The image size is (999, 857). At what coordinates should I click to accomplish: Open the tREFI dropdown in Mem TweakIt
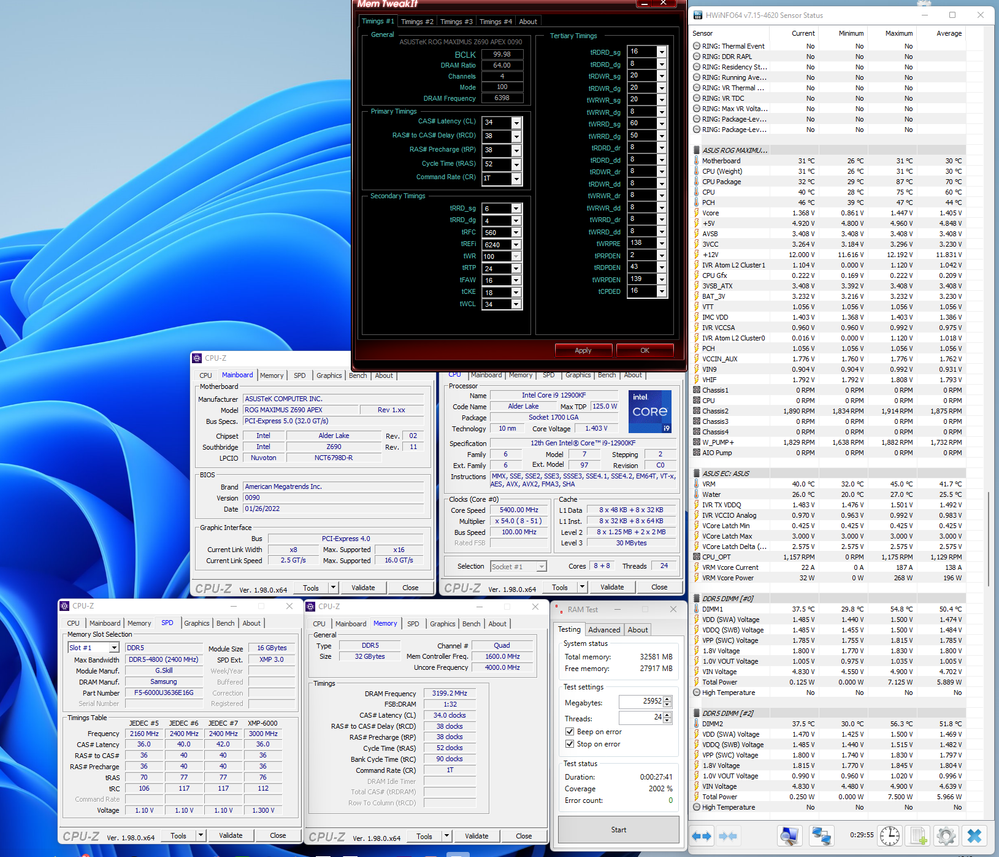[x=516, y=245]
